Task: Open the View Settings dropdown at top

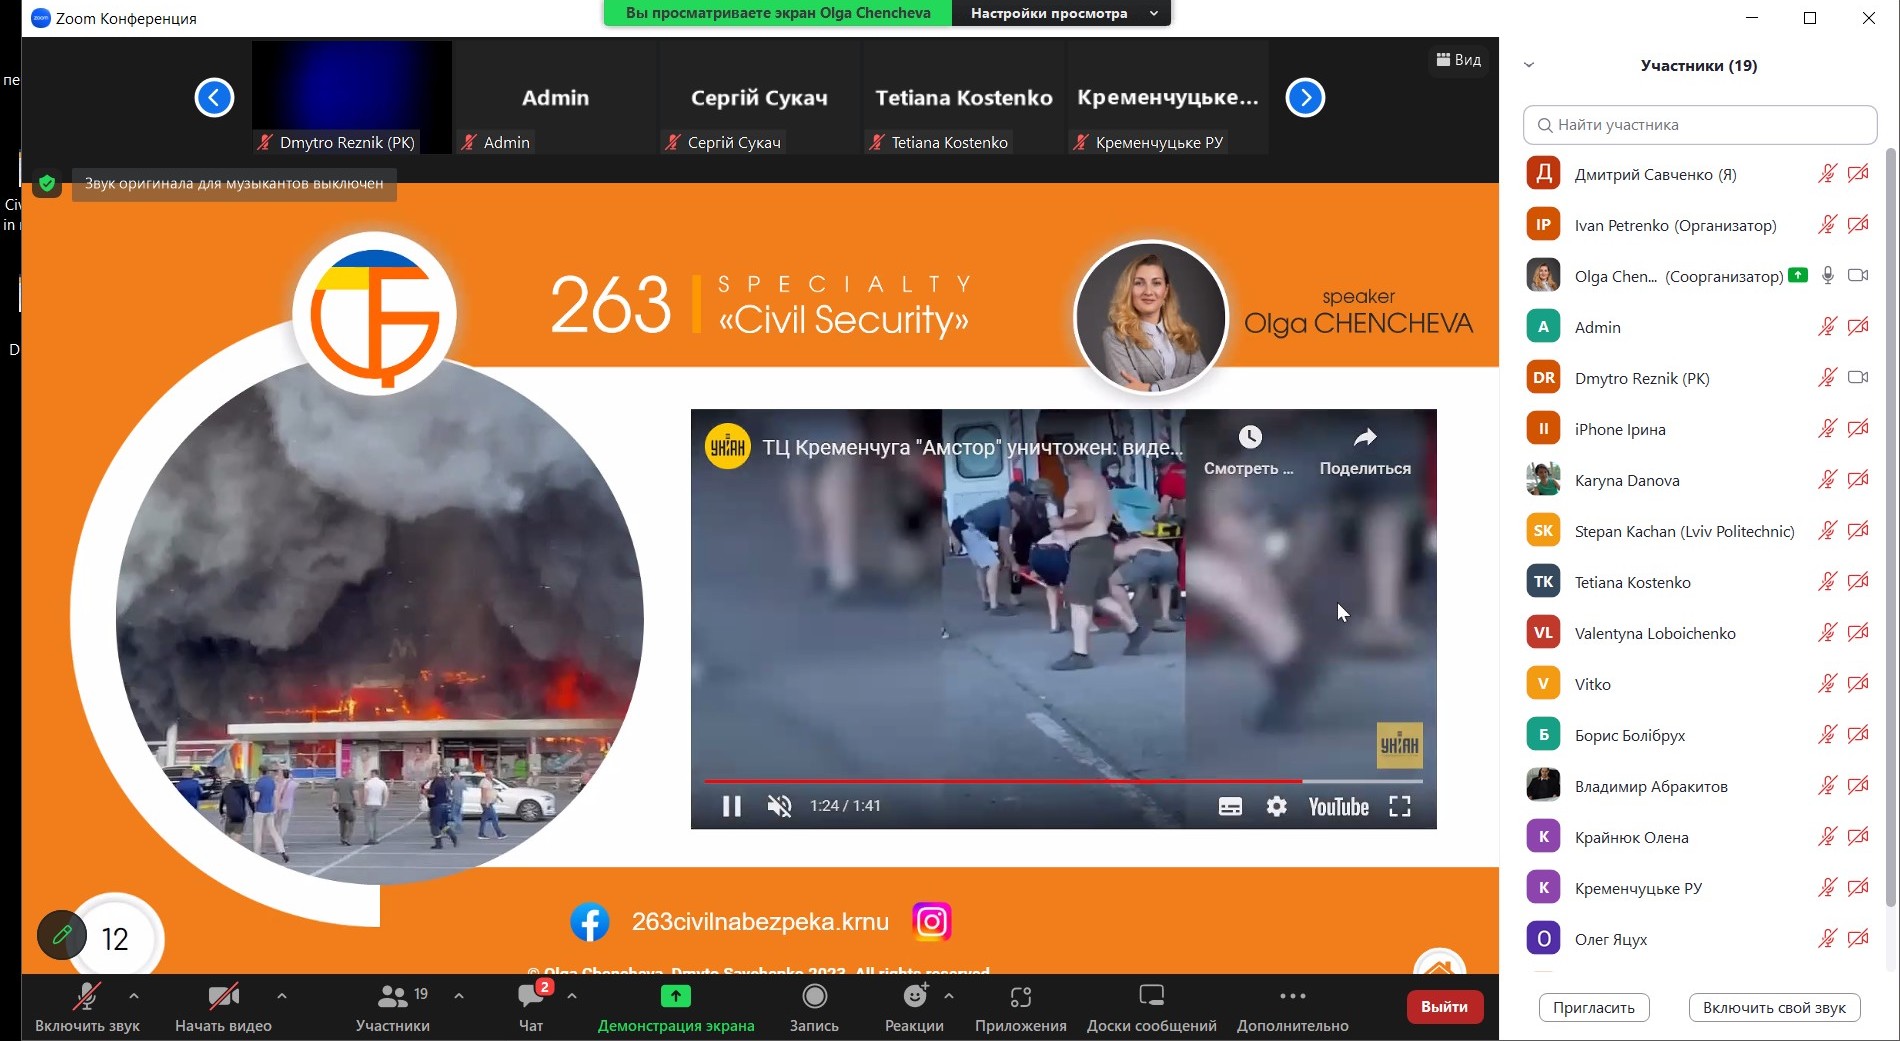Action: click(x=1060, y=13)
